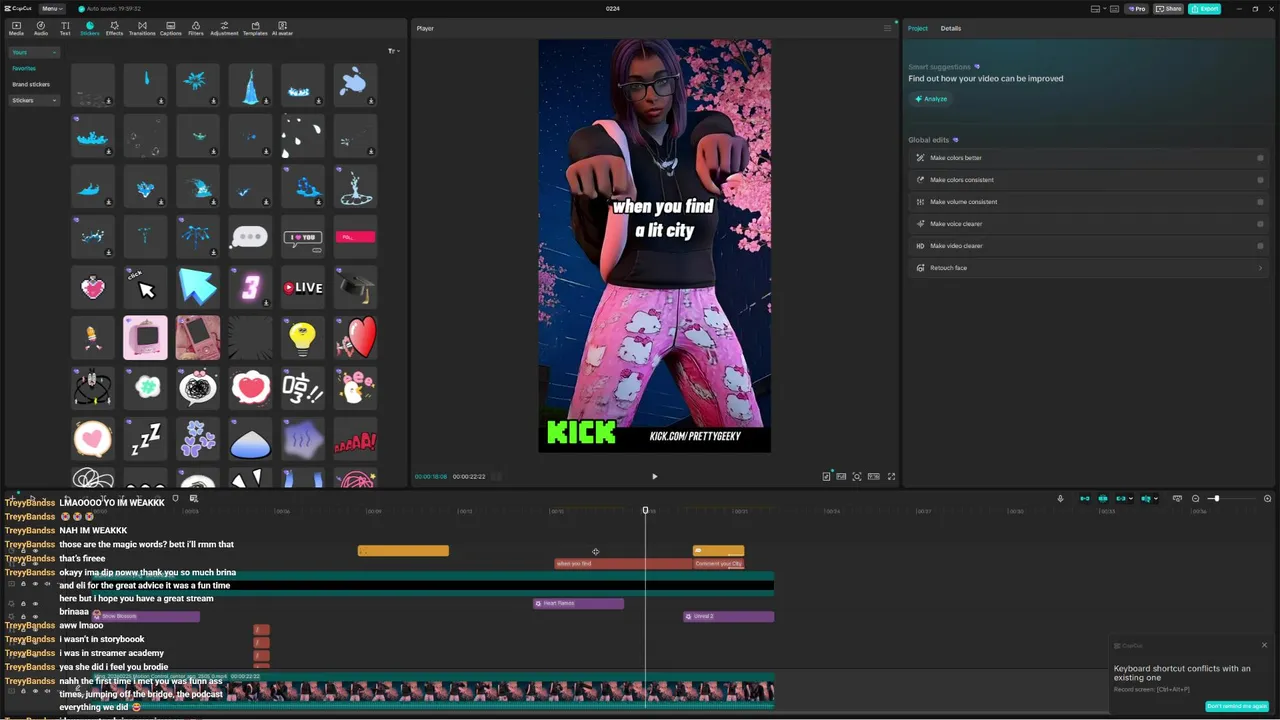
Task: Toggle auto snapping in timeline toolbar
Action: coord(1103,498)
